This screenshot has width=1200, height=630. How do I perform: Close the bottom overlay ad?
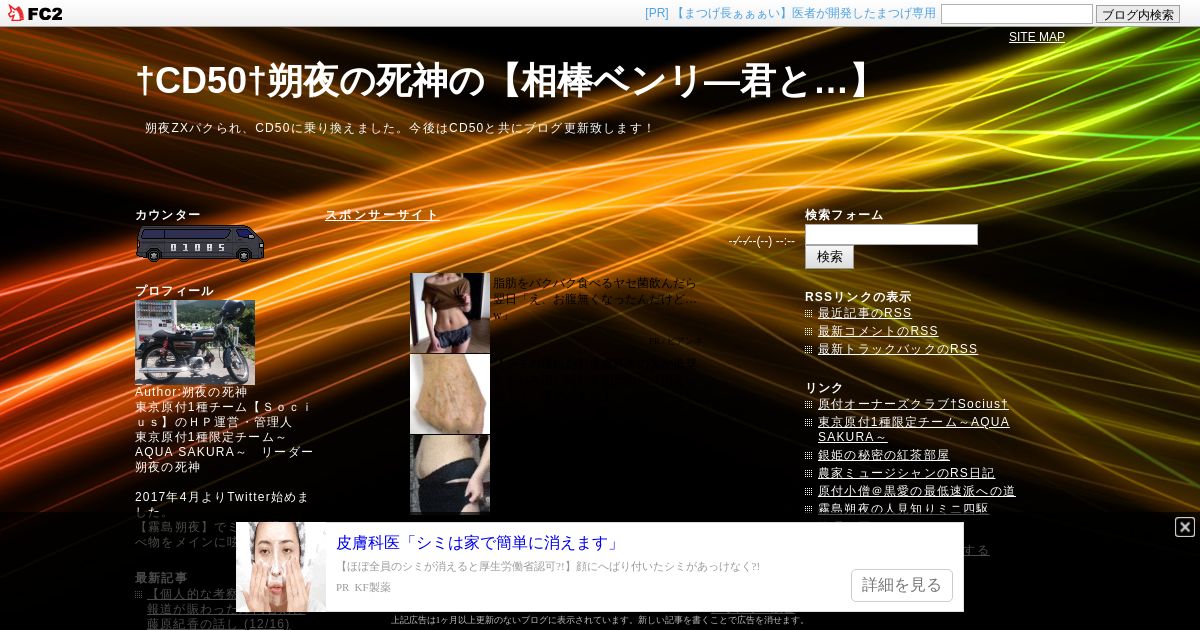[x=1185, y=527]
